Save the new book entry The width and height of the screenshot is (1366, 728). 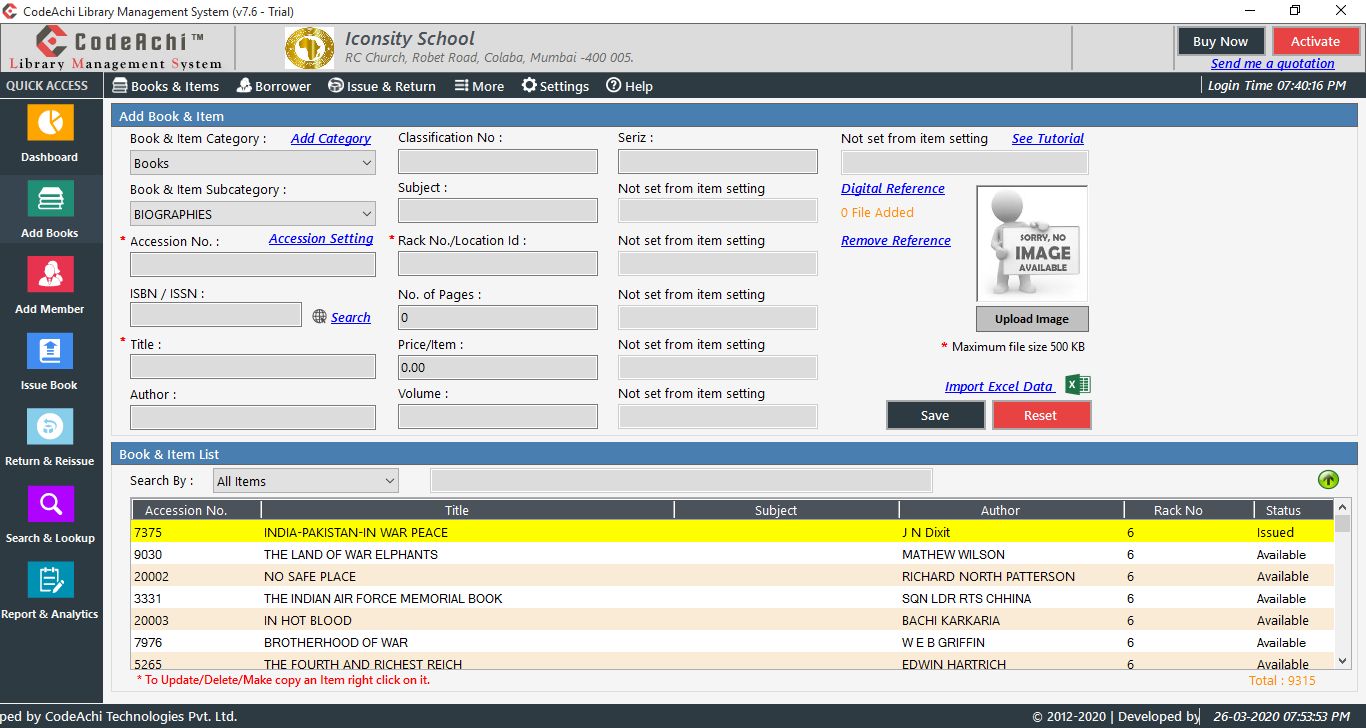tap(934, 415)
